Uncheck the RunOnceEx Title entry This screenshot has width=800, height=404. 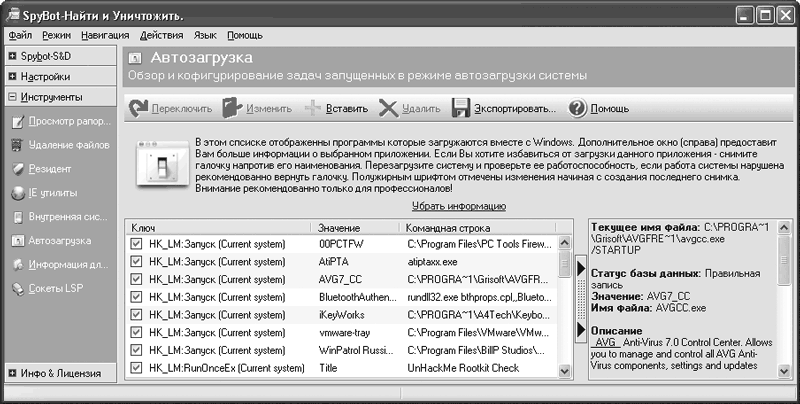click(136, 368)
